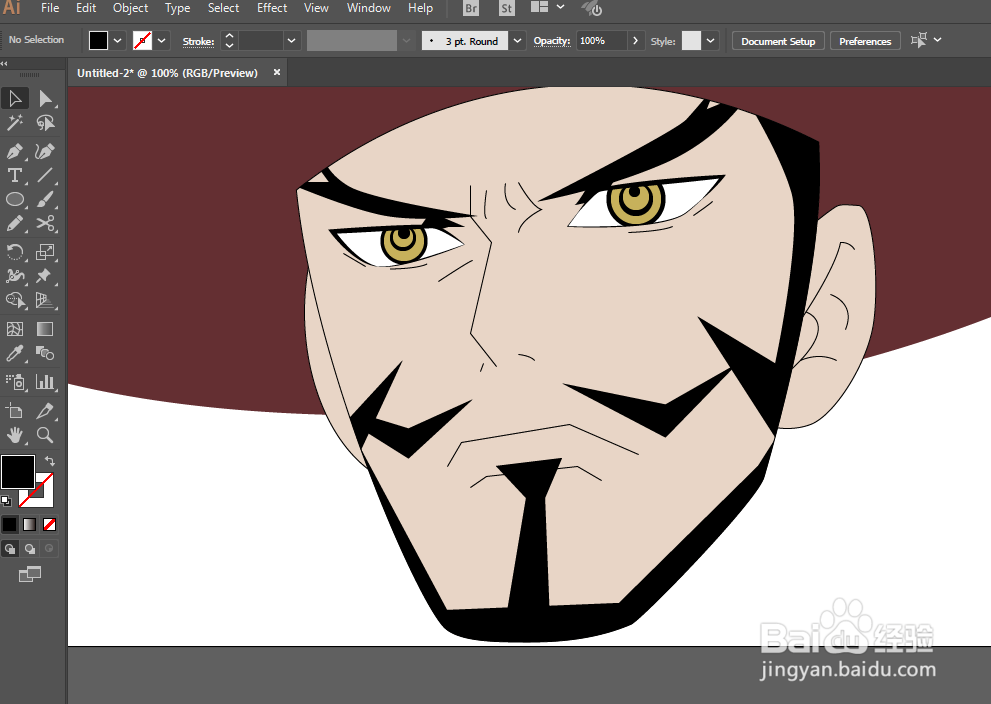Toggle None fill mode button

pyautogui.click(x=49, y=525)
